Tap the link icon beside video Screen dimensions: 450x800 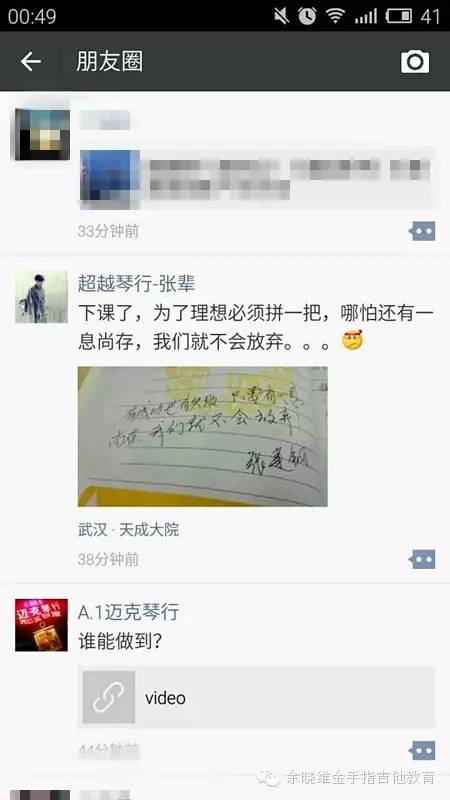click(x=109, y=697)
